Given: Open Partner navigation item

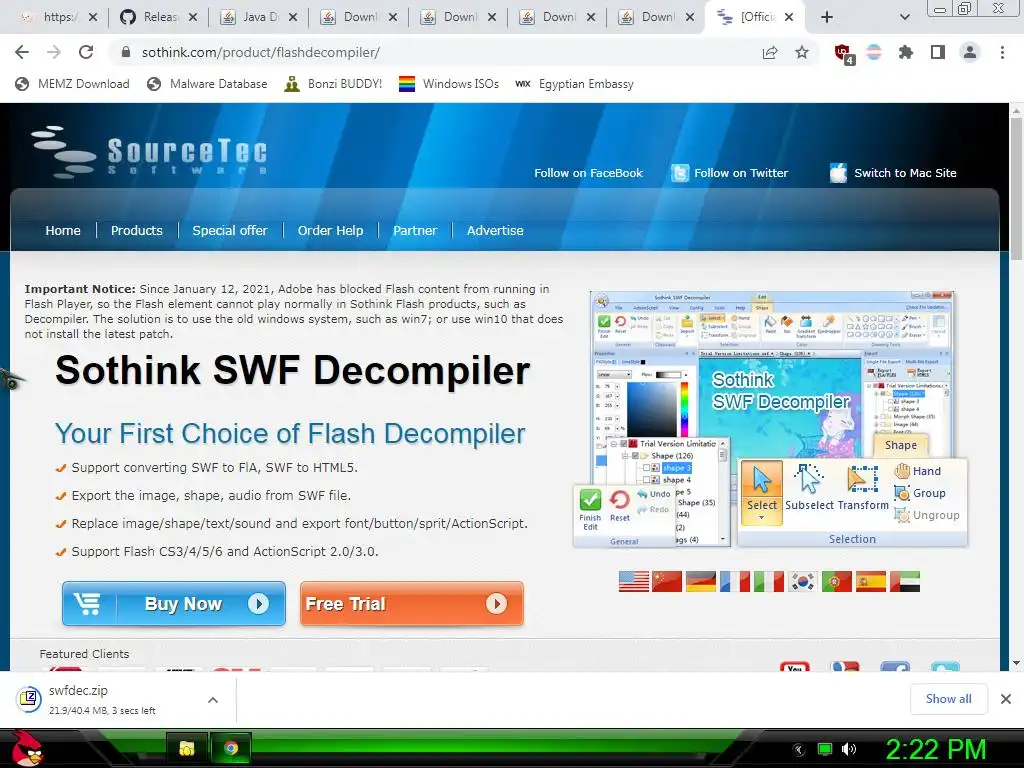Looking at the screenshot, I should coord(415,231).
